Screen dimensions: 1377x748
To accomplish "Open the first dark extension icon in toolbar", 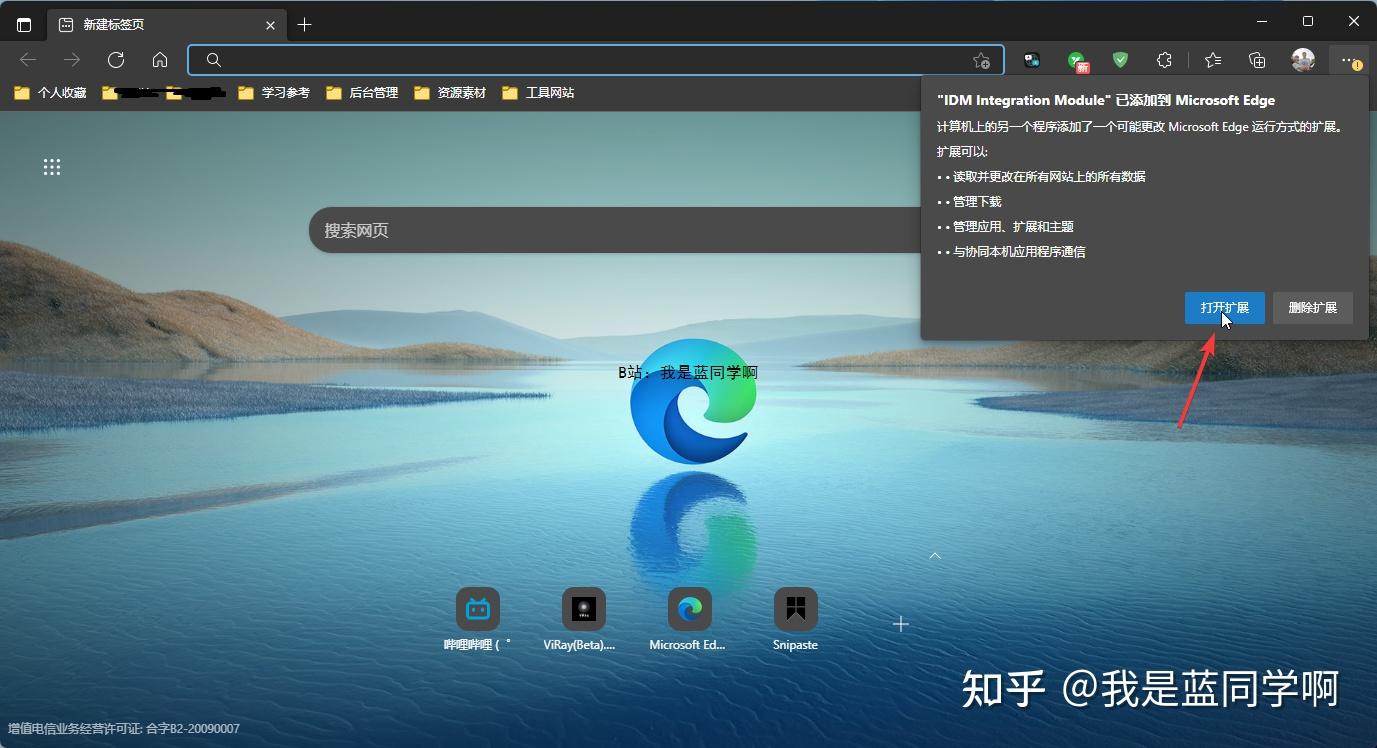I will (1032, 60).
